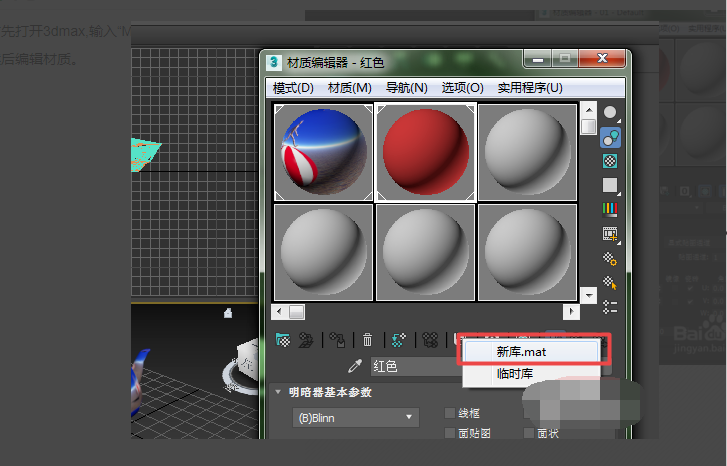Select gray slot below beach ball sample
The image size is (727, 466).
tap(323, 253)
